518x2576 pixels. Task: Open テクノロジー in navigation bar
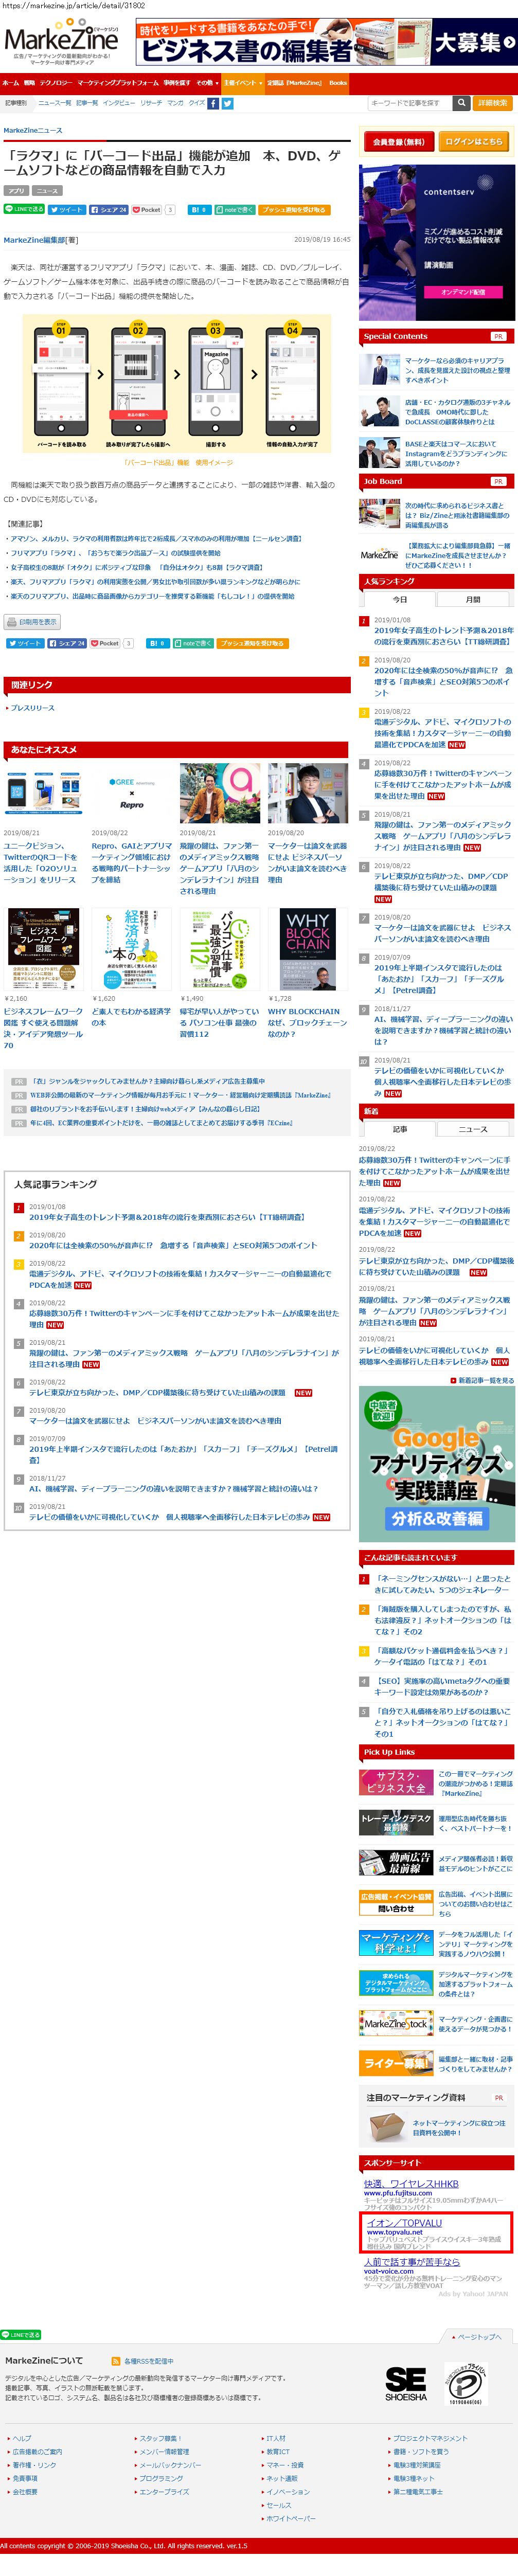click(x=55, y=83)
